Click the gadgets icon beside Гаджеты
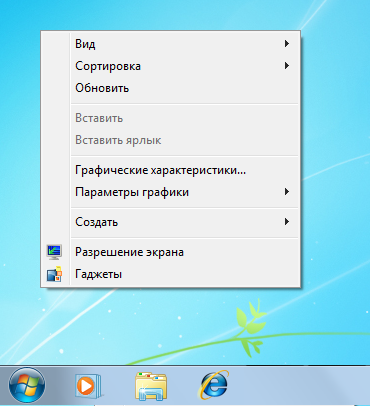The width and height of the screenshot is (370, 406). coord(54,274)
